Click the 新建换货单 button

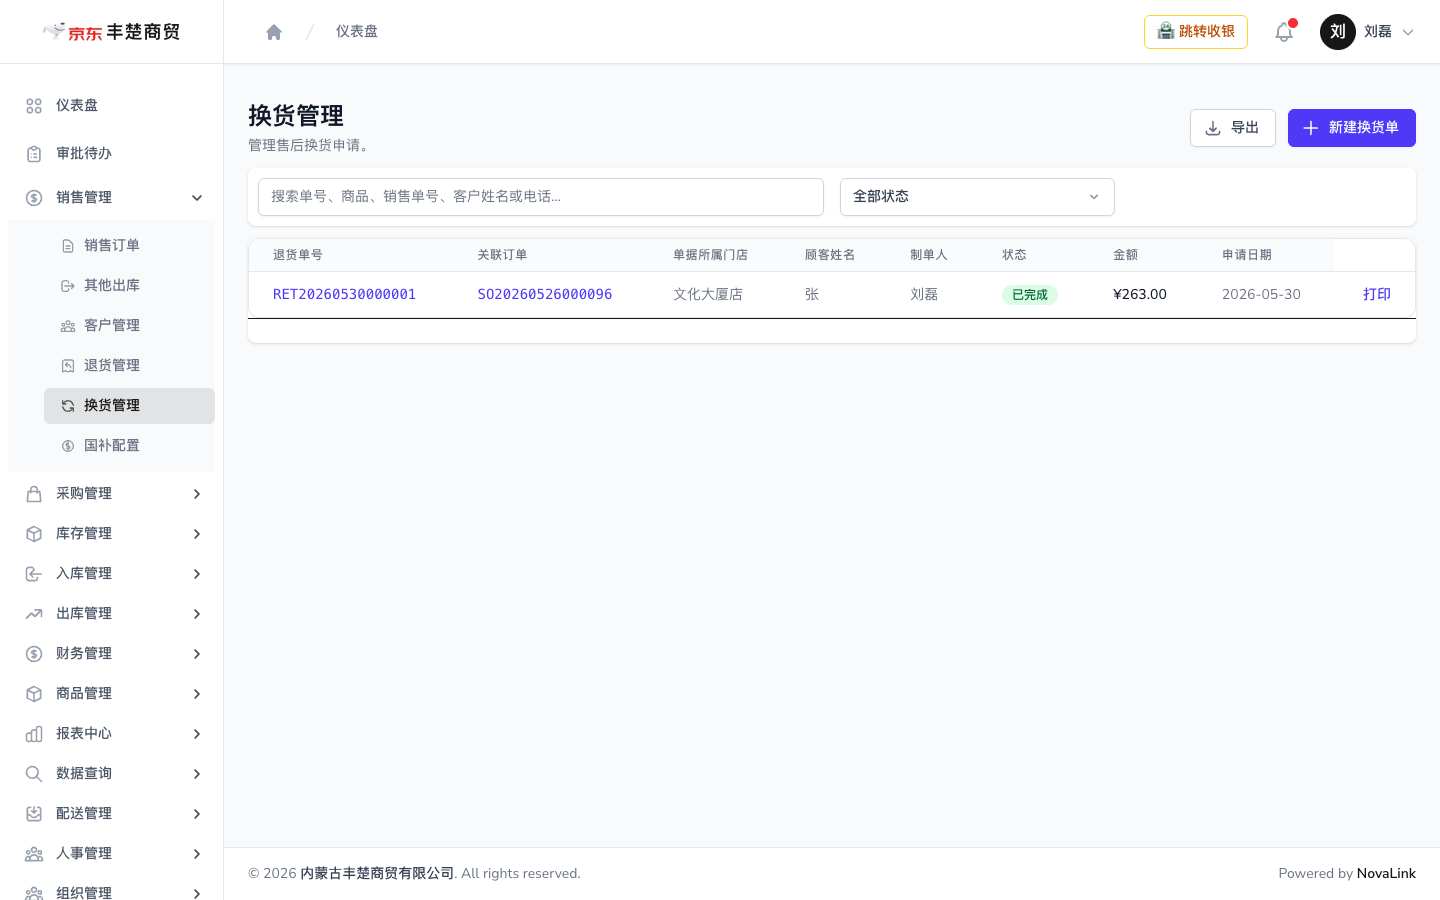(1352, 128)
